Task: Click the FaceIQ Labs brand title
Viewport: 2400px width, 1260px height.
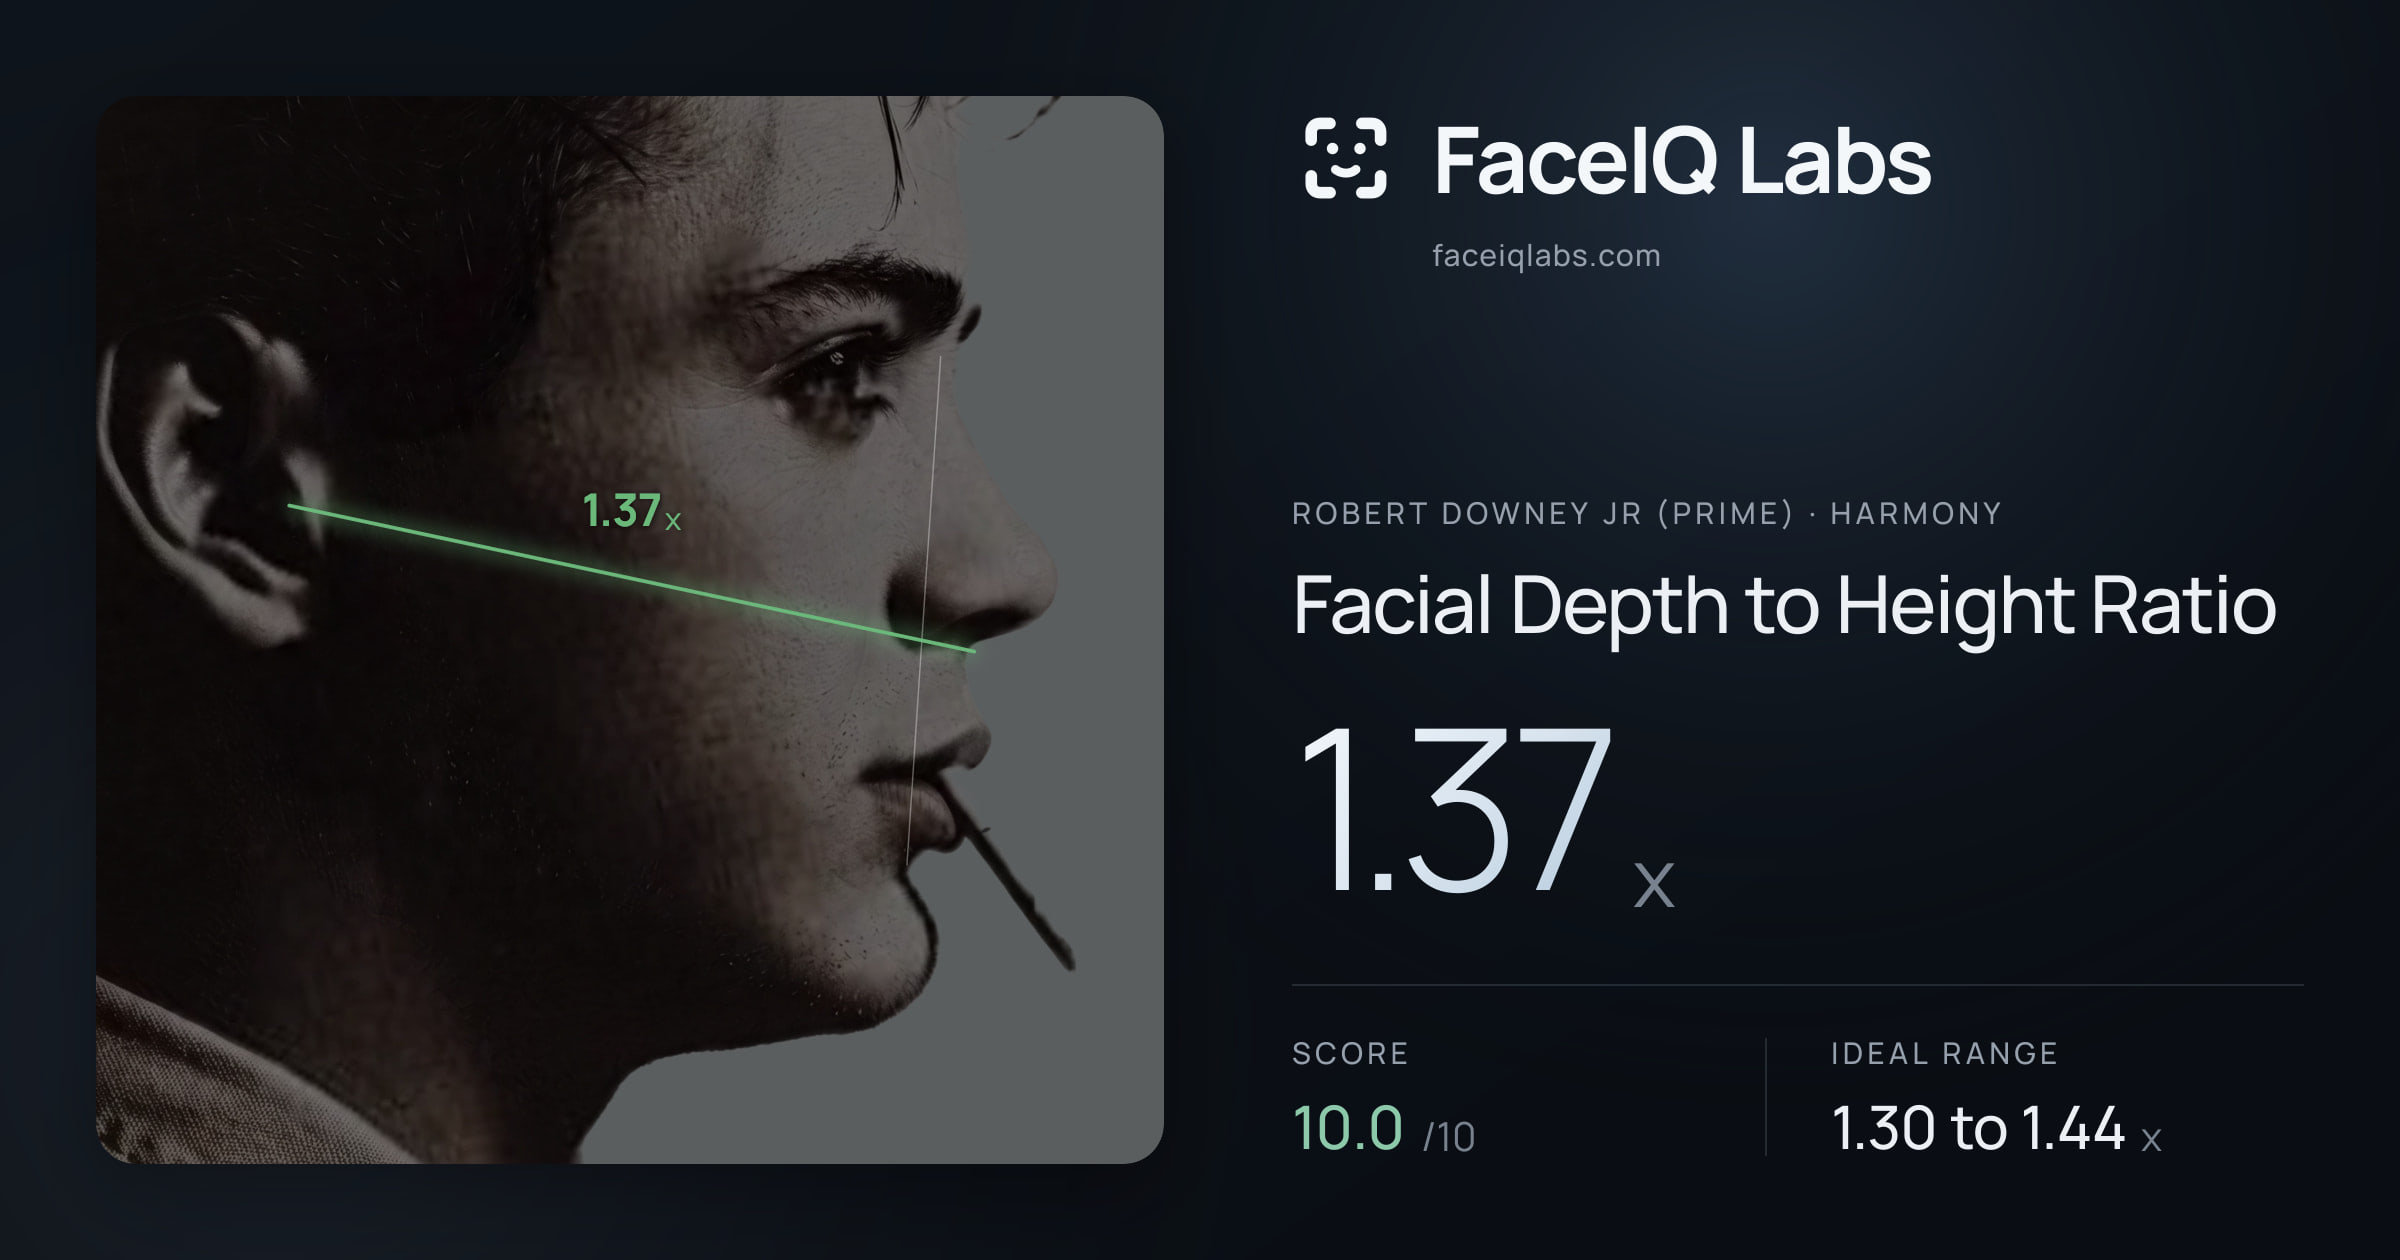Action: click(1683, 160)
